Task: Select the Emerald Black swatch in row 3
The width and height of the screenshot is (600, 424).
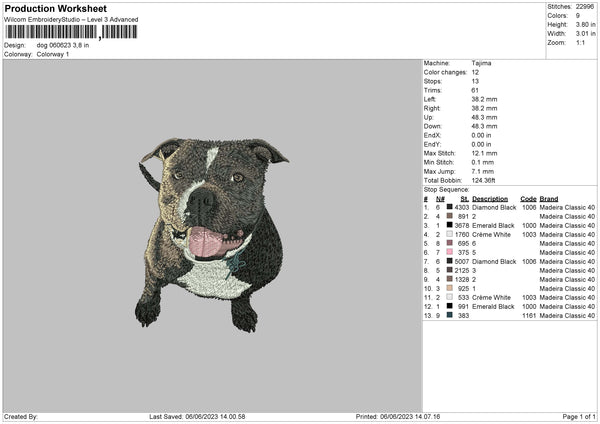Action: (x=450, y=225)
